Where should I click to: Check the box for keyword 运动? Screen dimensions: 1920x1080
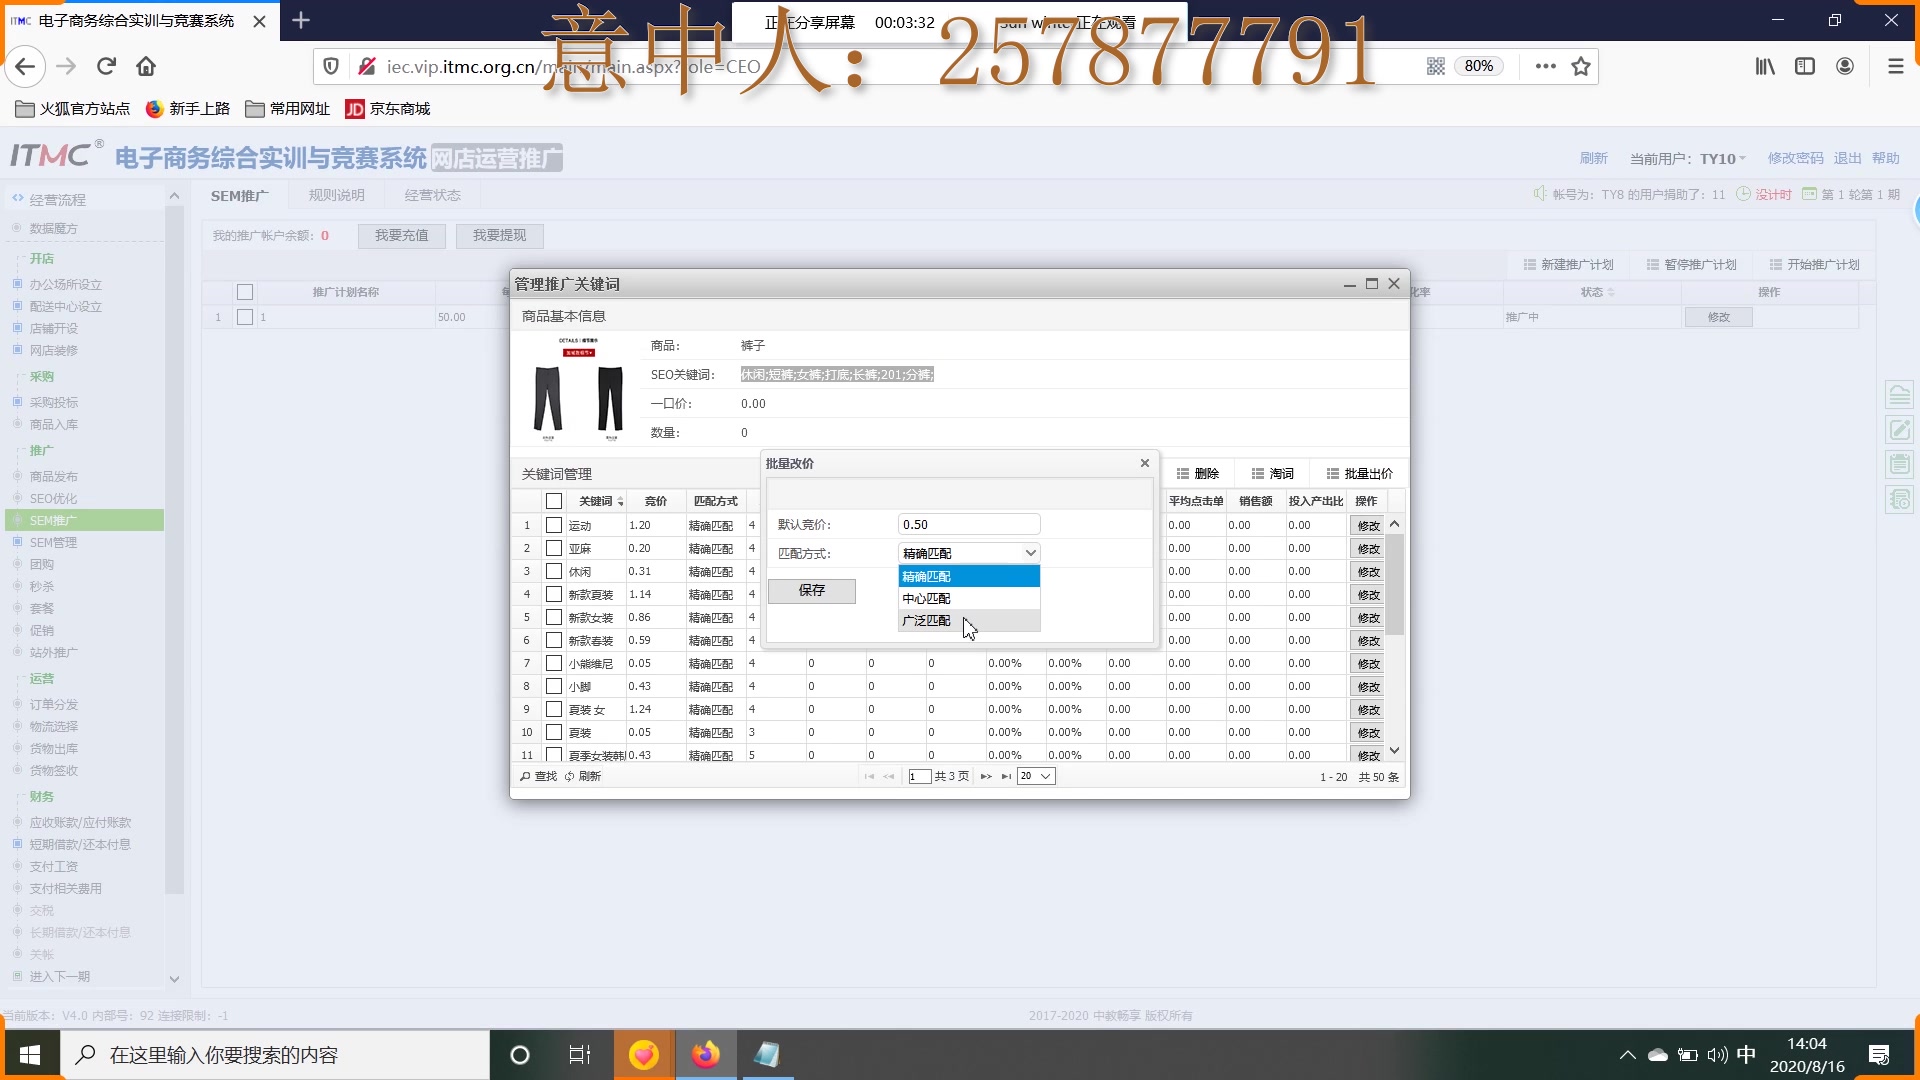click(x=554, y=525)
